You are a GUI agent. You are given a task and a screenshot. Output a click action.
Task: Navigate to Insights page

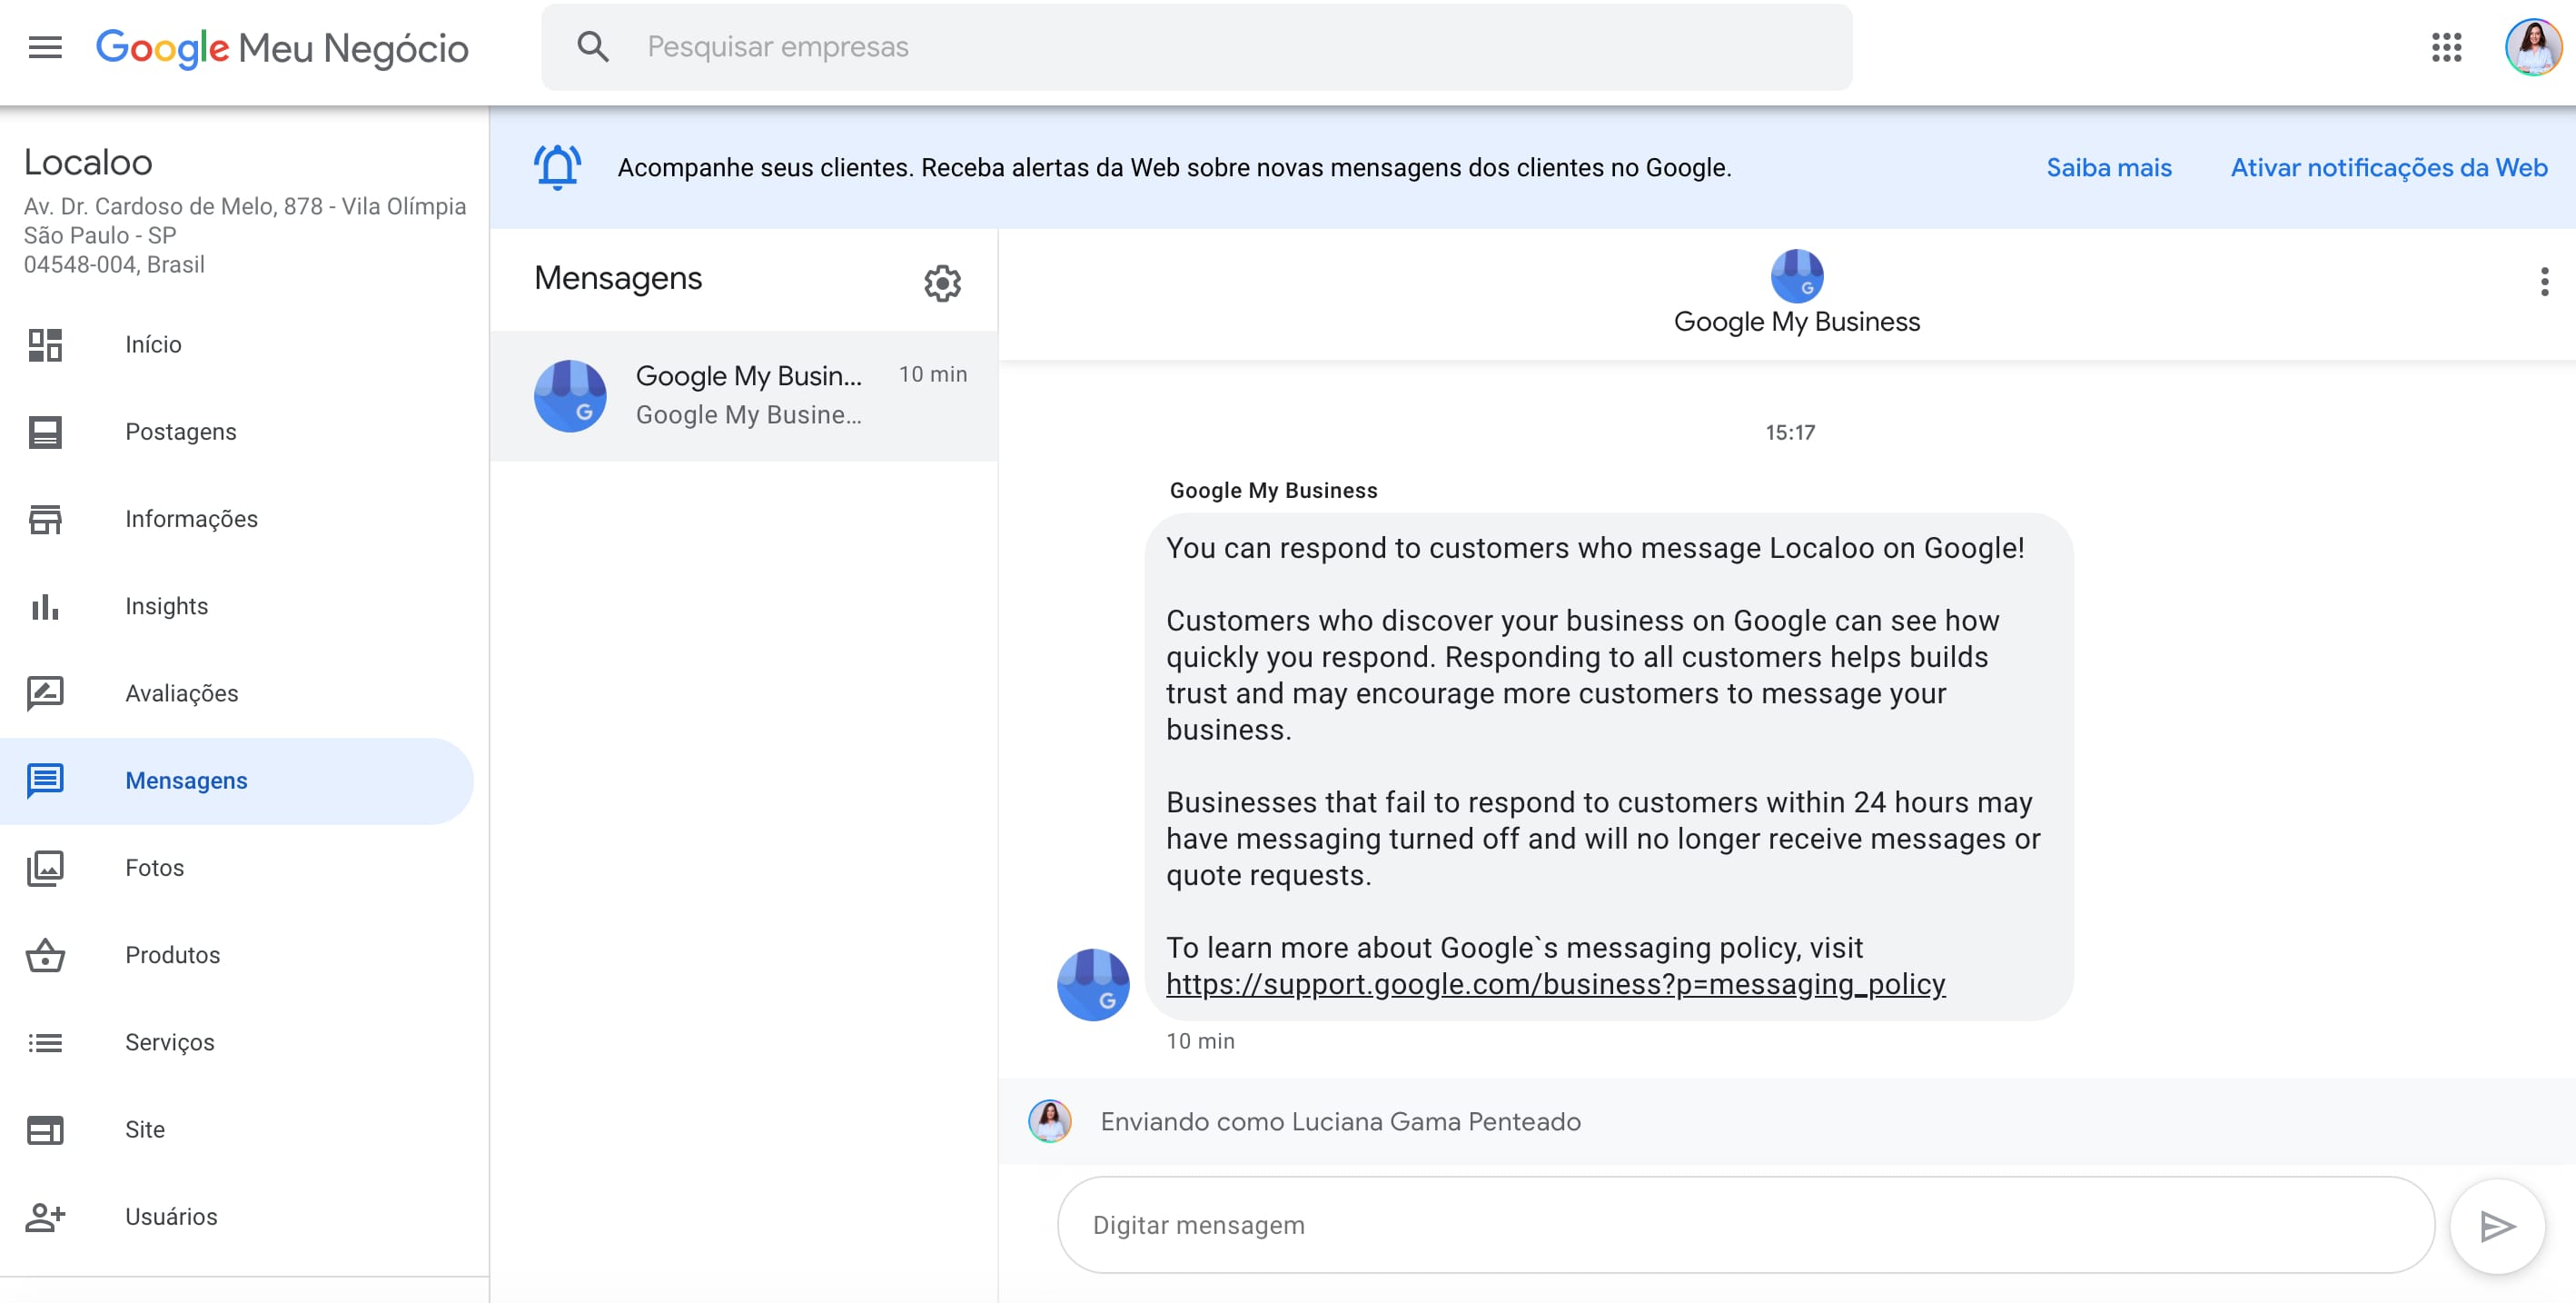tap(166, 606)
